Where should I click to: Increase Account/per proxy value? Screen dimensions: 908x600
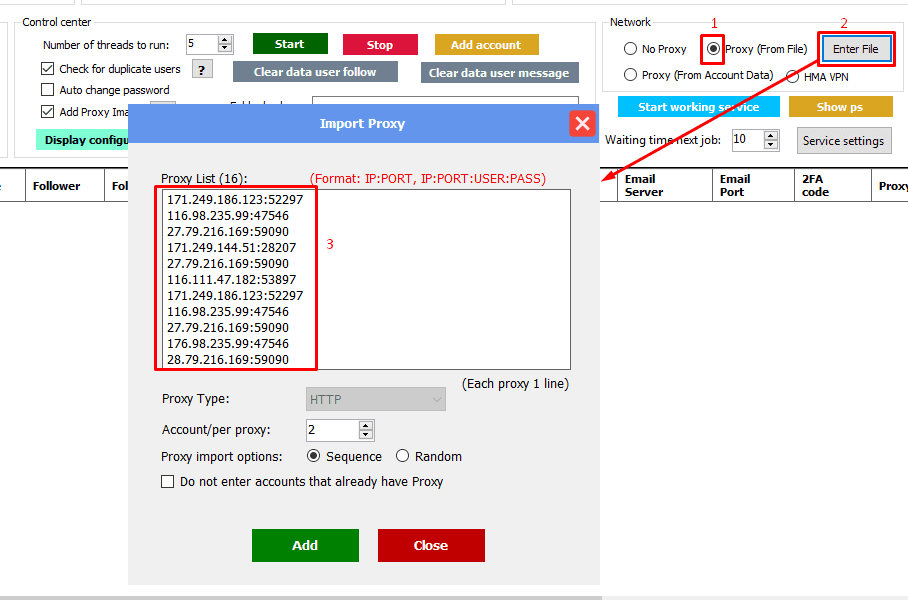point(366,425)
